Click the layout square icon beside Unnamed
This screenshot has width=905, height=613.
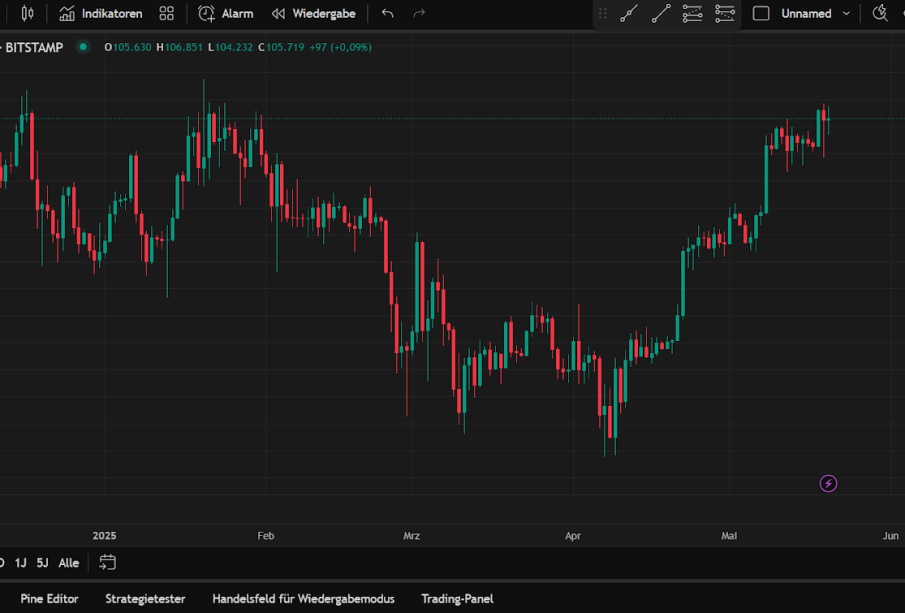coord(761,14)
